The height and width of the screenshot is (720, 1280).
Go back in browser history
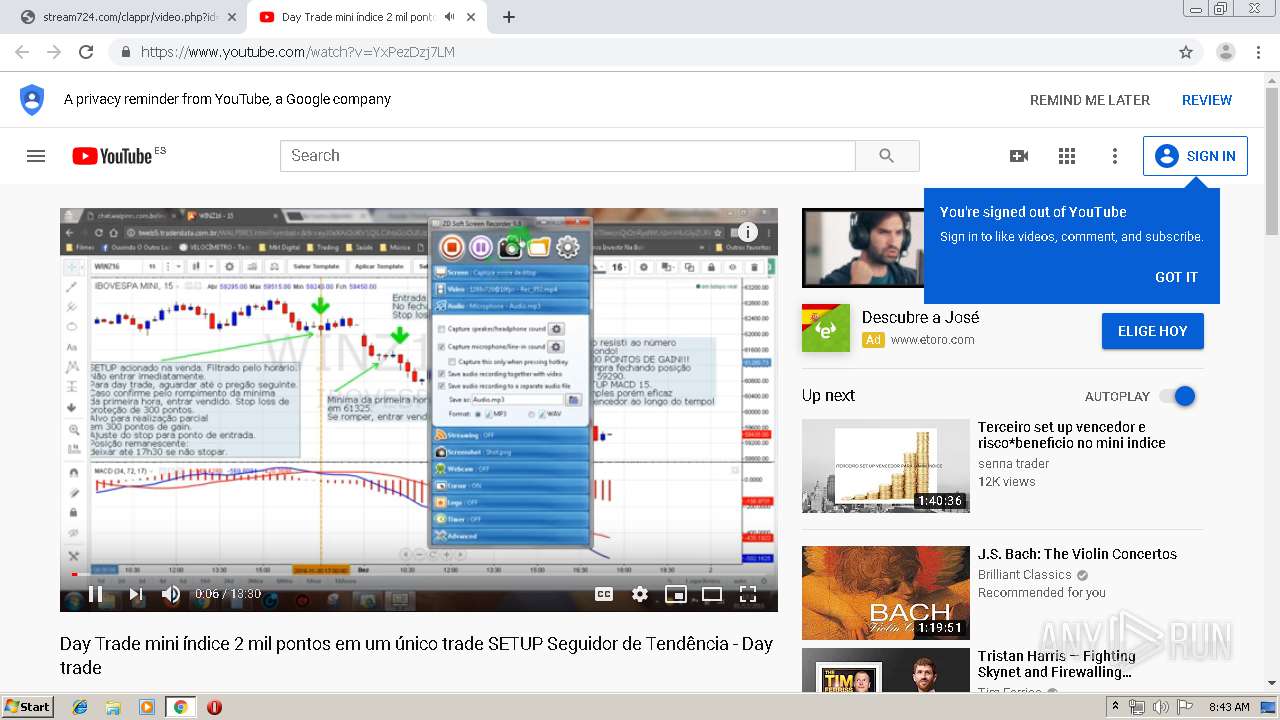pyautogui.click(x=23, y=52)
